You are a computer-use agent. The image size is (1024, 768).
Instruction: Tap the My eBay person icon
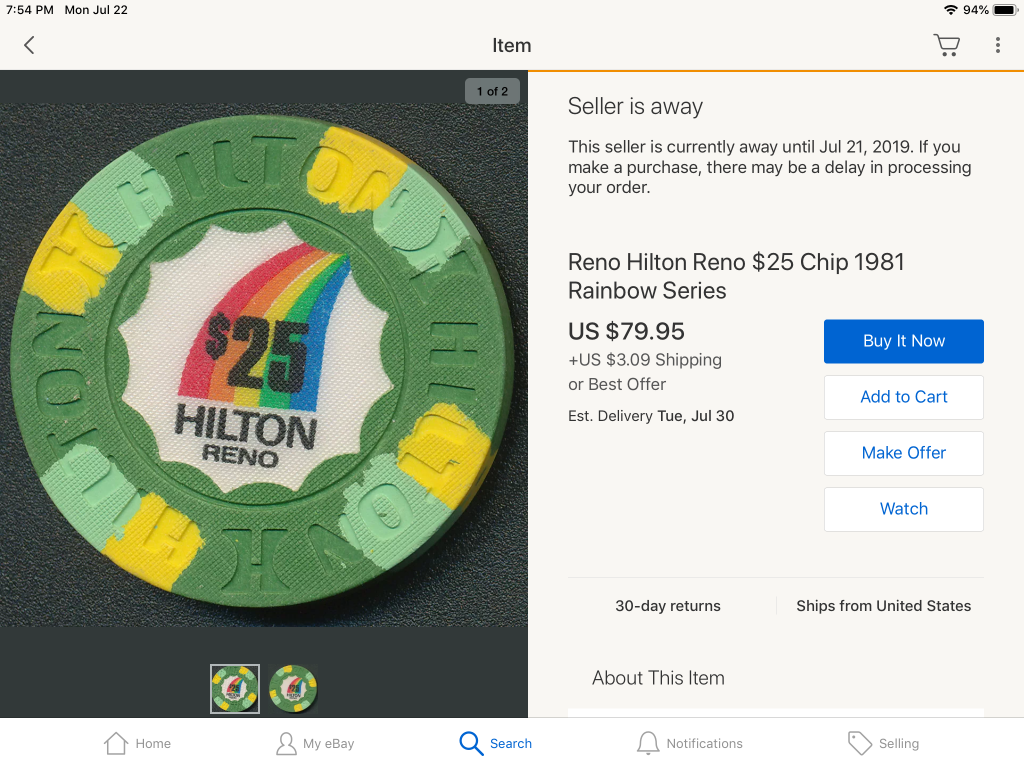286,743
